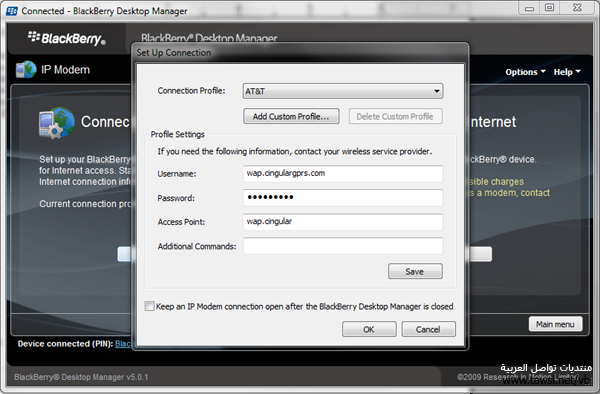This screenshot has height=394, width=600.
Task: Click the IP Modem globe icon
Action: [26, 70]
